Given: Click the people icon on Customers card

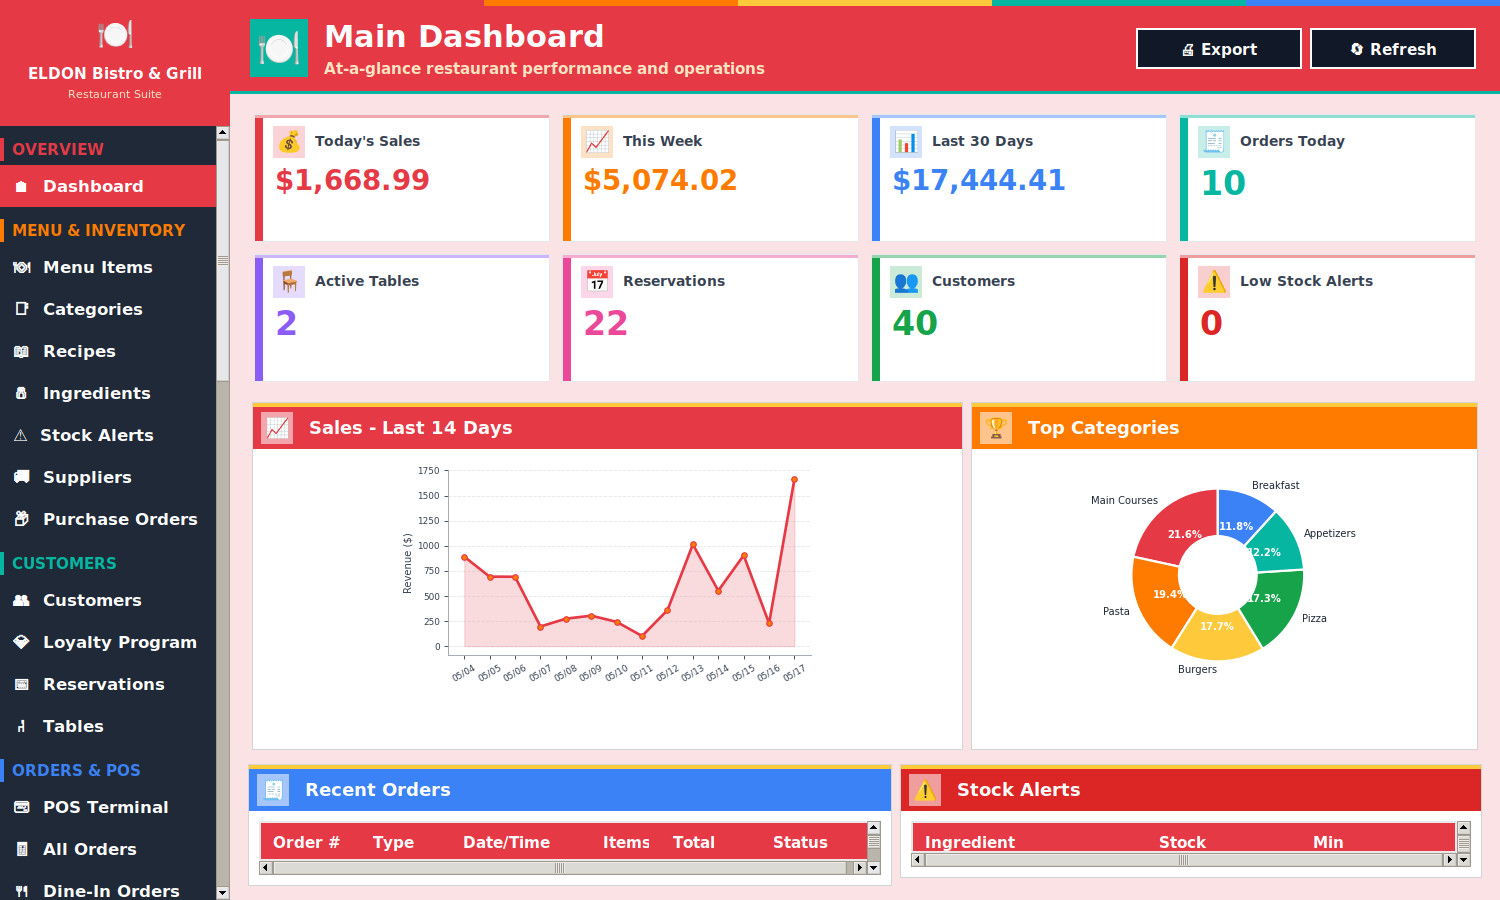Looking at the screenshot, I should 906,282.
